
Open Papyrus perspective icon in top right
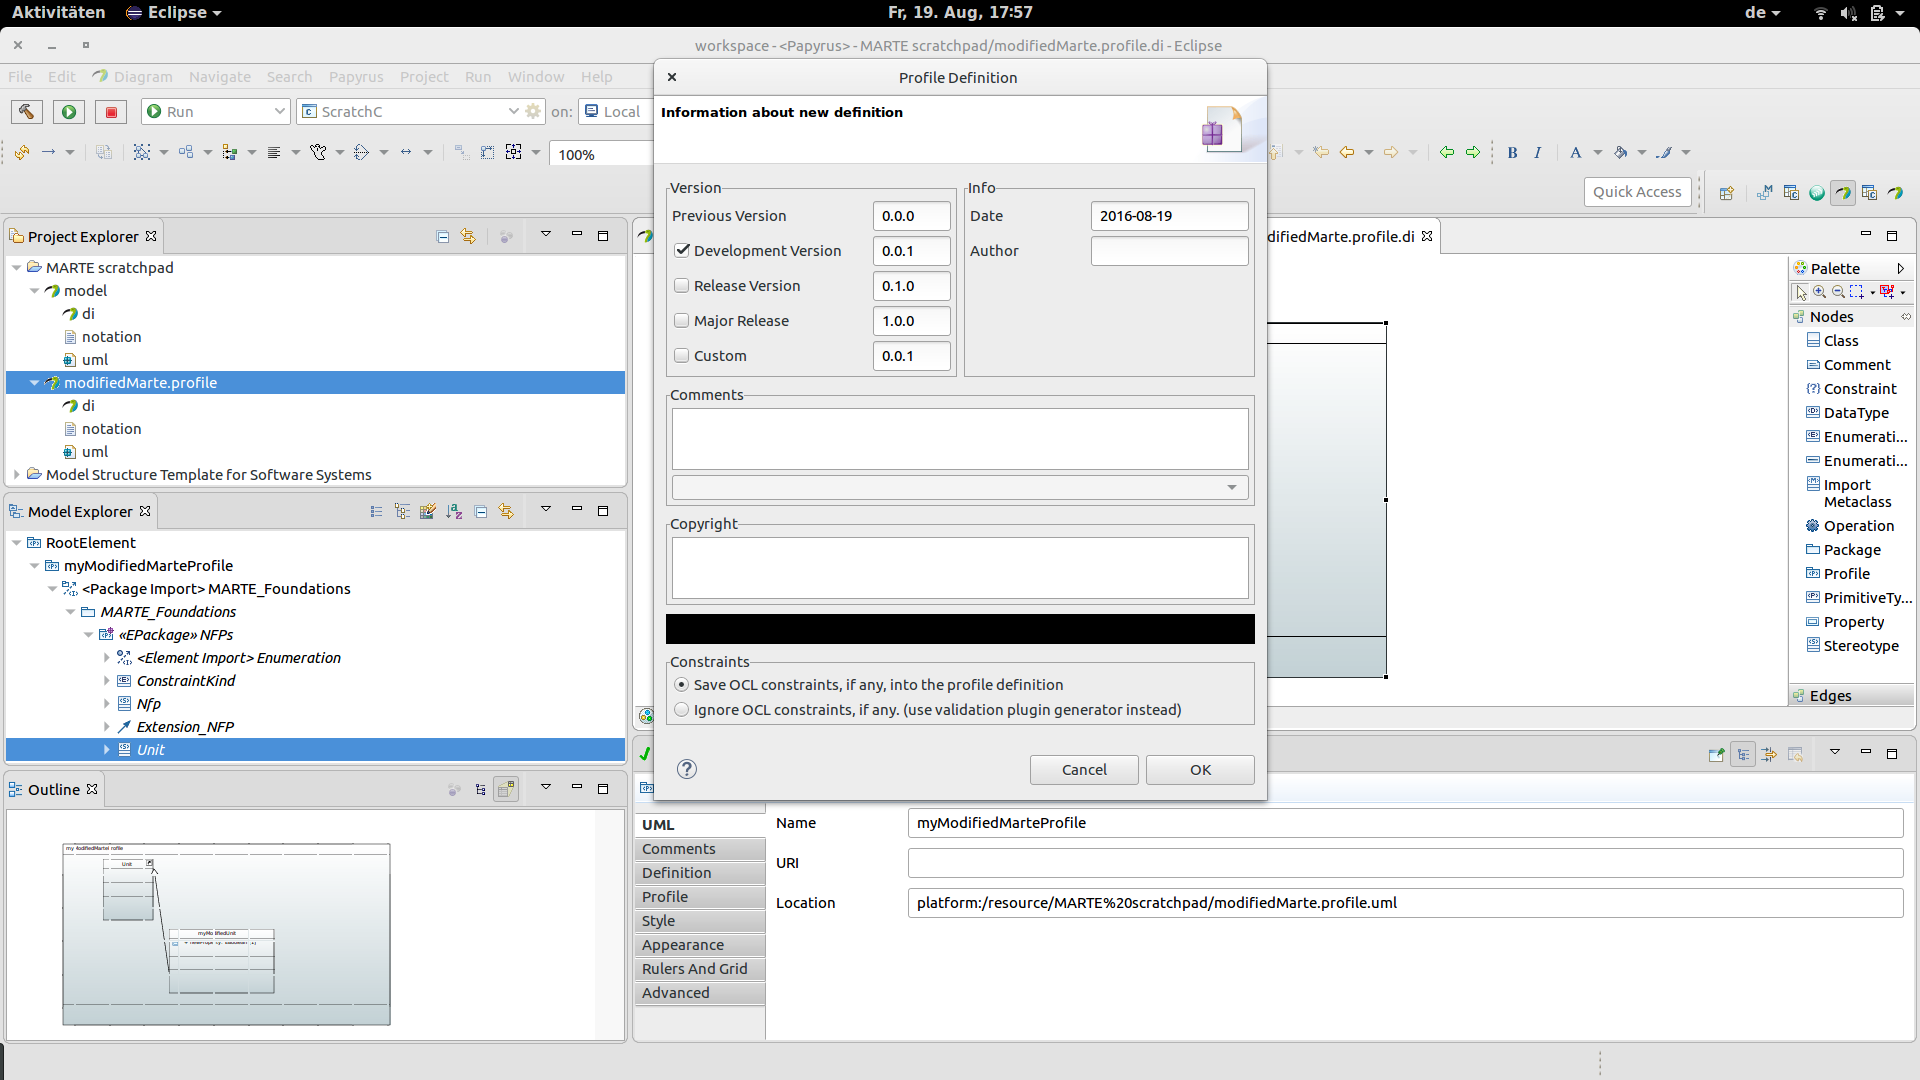pos(1843,193)
